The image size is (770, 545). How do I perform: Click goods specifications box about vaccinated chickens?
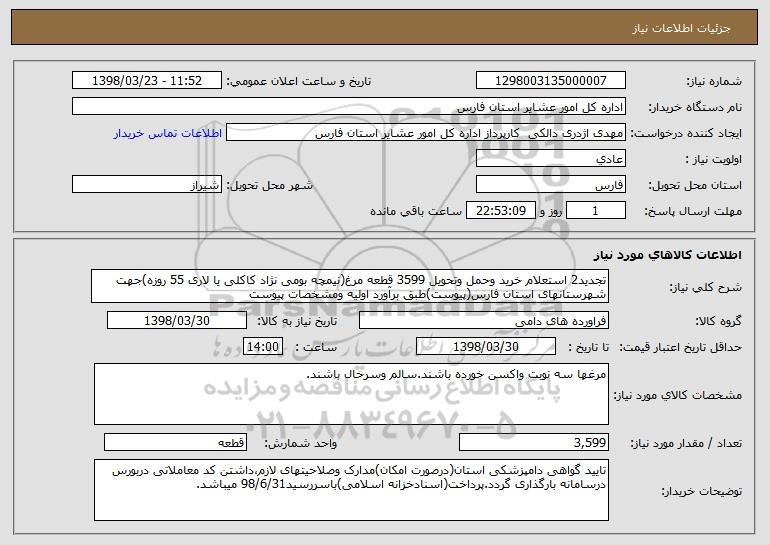[x=351, y=394]
